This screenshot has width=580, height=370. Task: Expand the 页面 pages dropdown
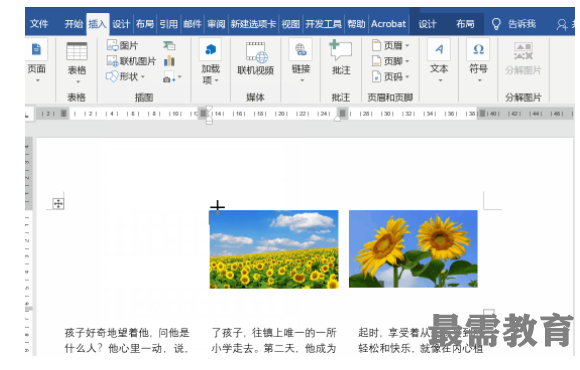[x=37, y=80]
